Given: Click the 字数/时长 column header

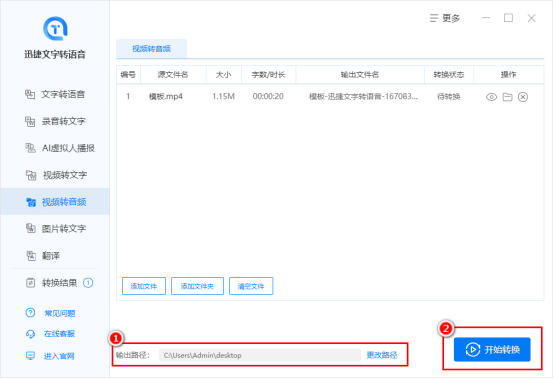Looking at the screenshot, I should (x=268, y=75).
